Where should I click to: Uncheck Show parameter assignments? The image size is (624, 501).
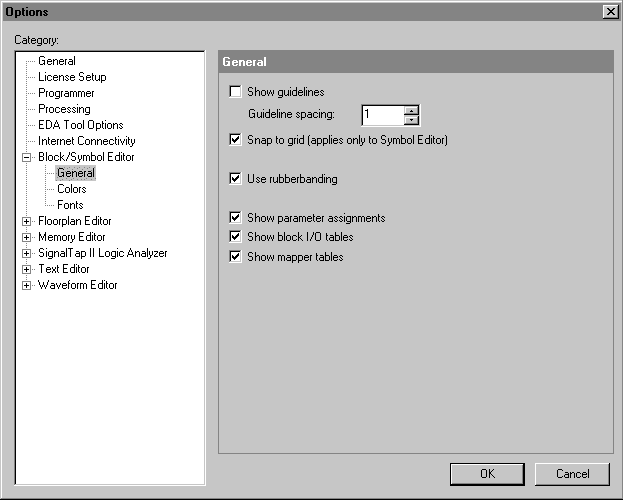pos(235,218)
